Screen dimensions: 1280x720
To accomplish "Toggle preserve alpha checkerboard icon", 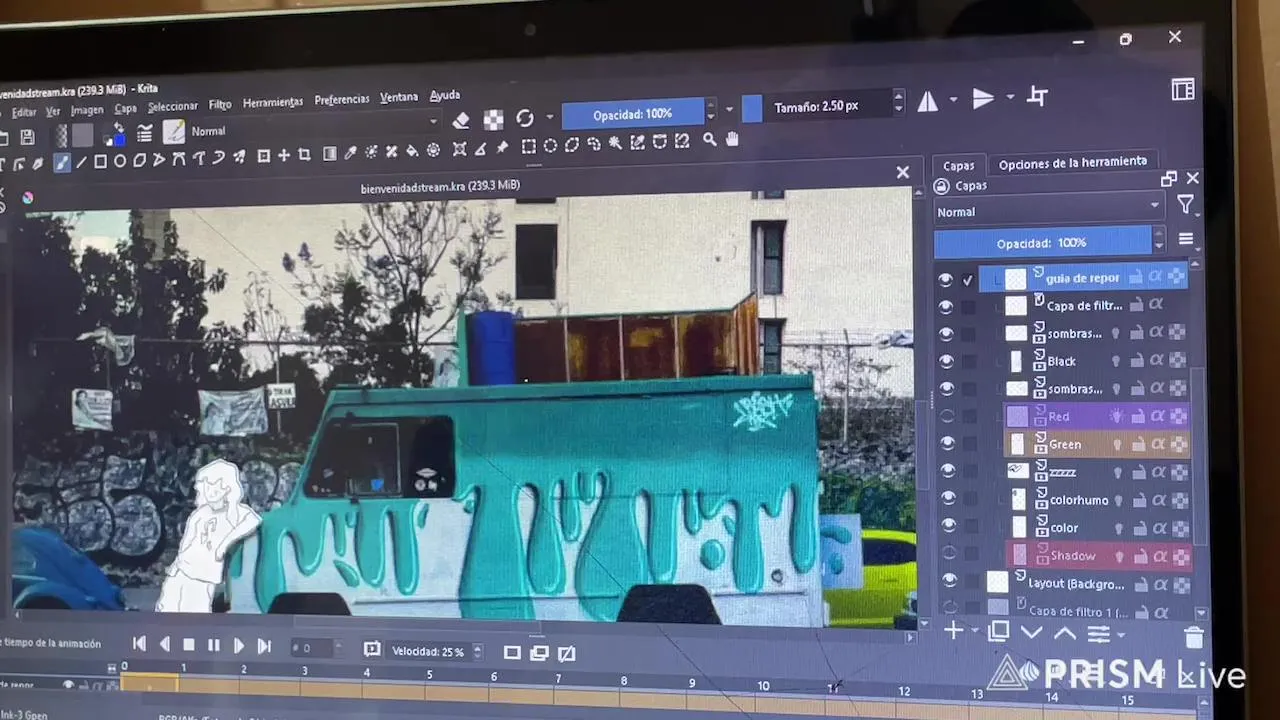I will 494,119.
